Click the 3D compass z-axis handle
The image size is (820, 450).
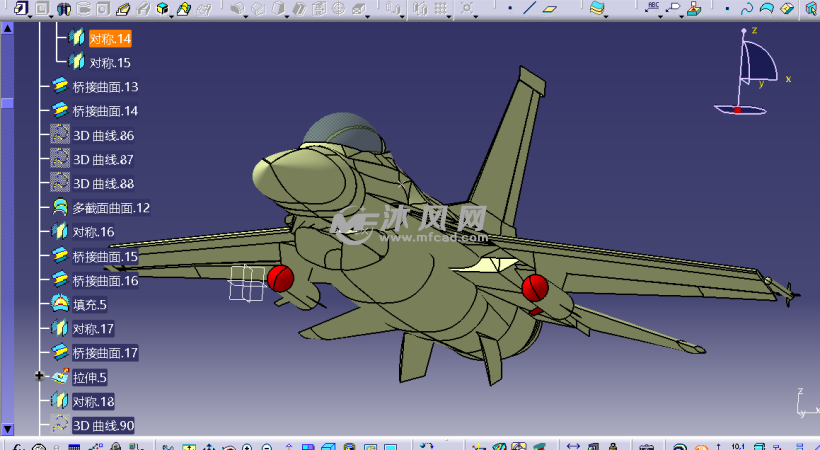(744, 31)
